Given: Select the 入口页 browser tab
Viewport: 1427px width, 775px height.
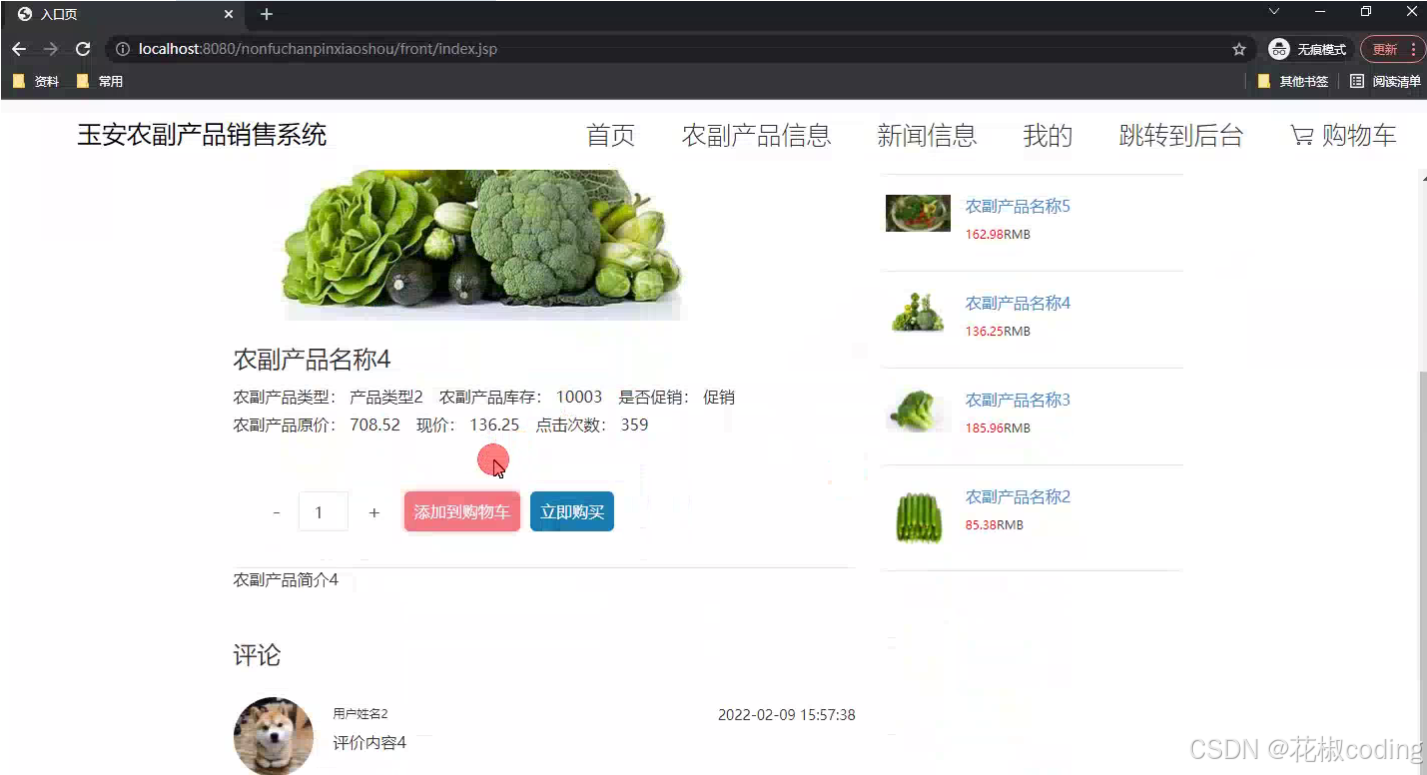Looking at the screenshot, I should click(x=124, y=15).
